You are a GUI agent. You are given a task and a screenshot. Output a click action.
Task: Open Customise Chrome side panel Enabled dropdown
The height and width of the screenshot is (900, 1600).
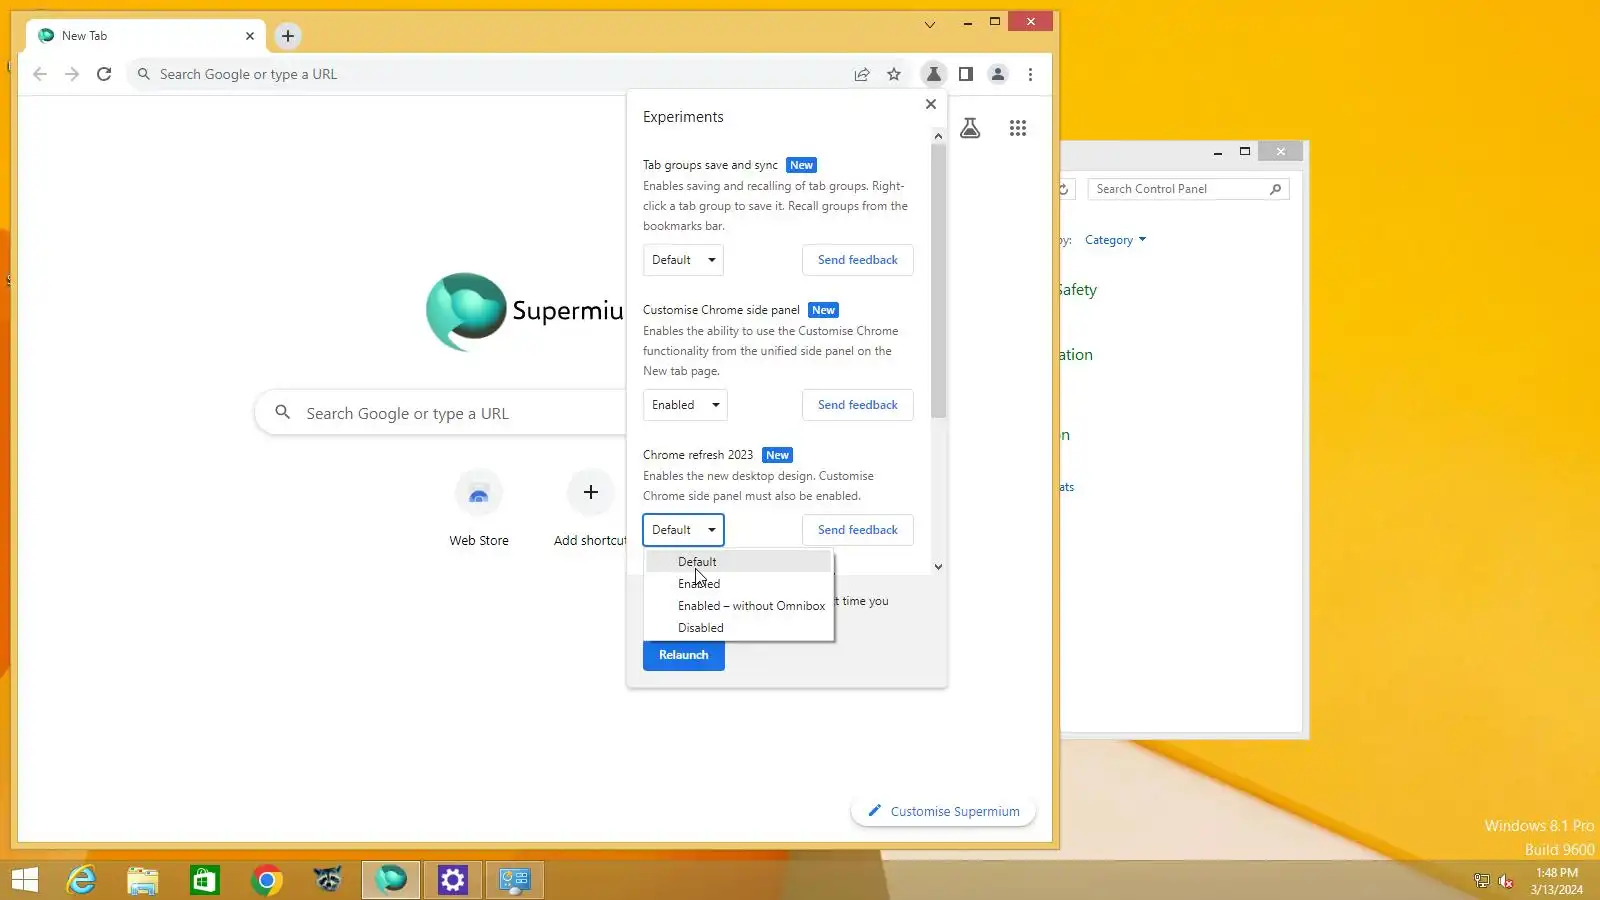pos(685,405)
